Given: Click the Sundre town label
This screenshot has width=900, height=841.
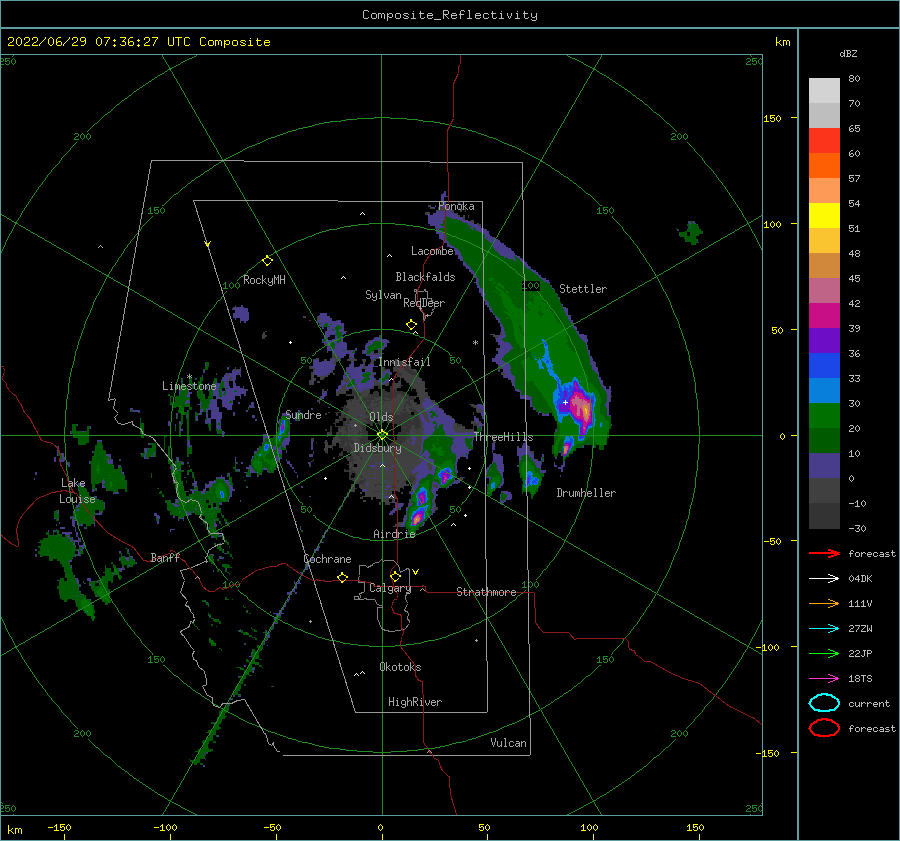Looking at the screenshot, I should click(x=303, y=414).
